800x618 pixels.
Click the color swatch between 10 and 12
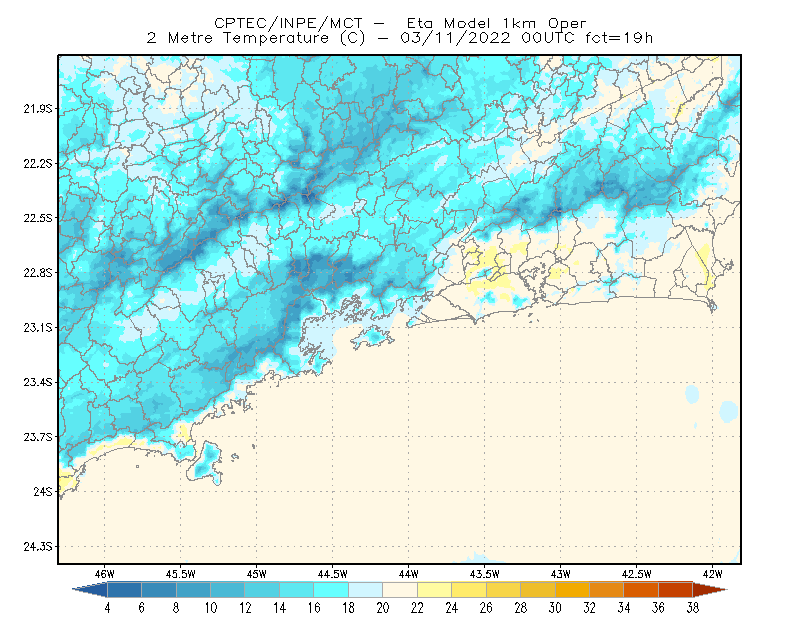[x=228, y=590]
